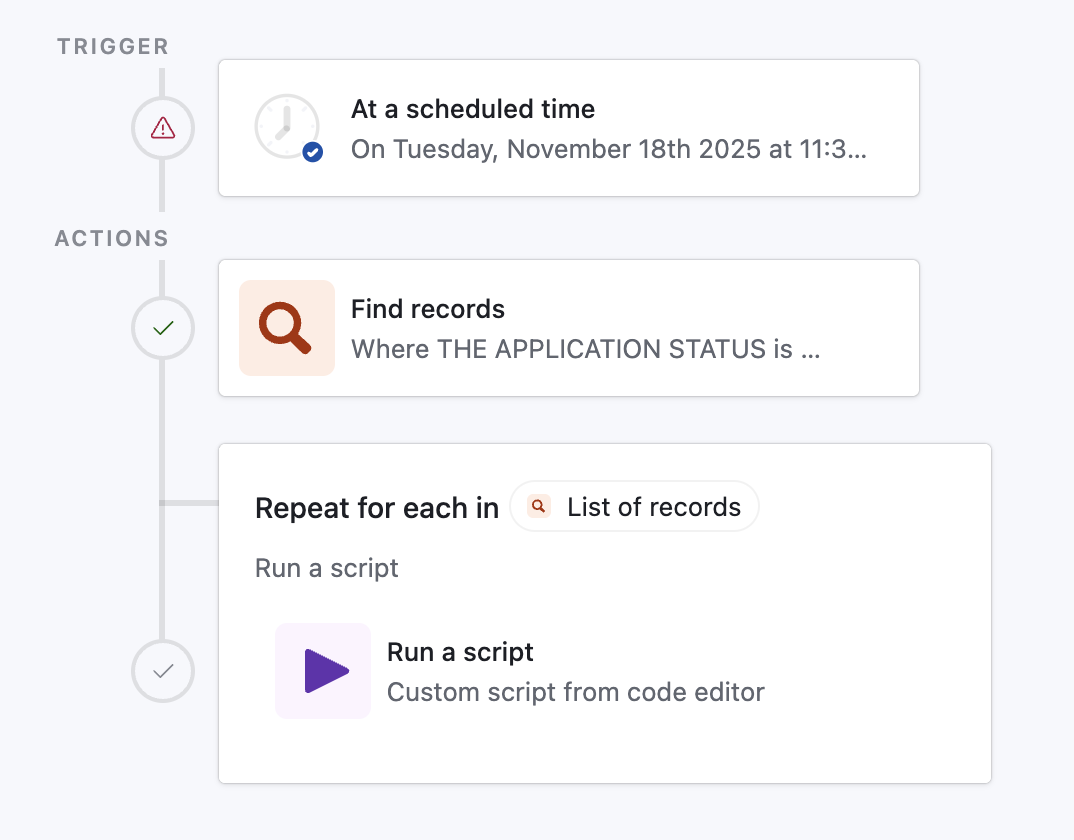This screenshot has width=1074, height=840.
Task: Click the trigger warning triangle icon
Action: (x=162, y=128)
